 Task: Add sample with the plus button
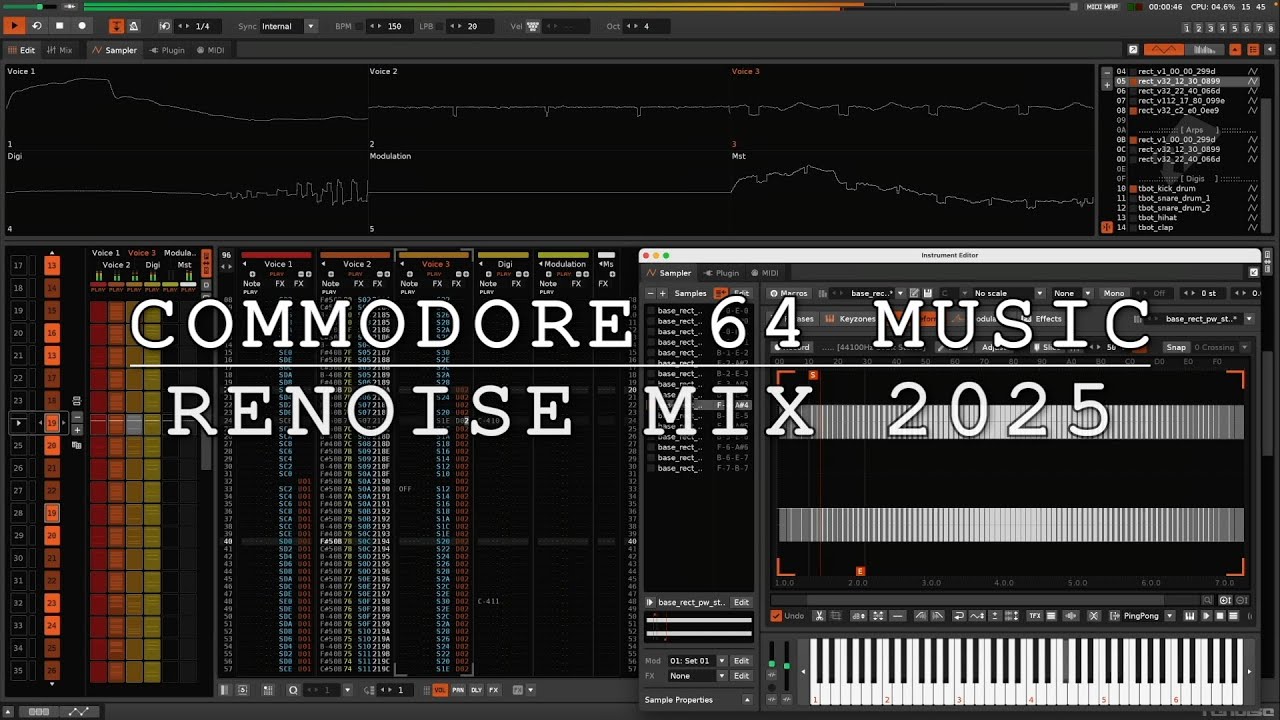tap(662, 294)
